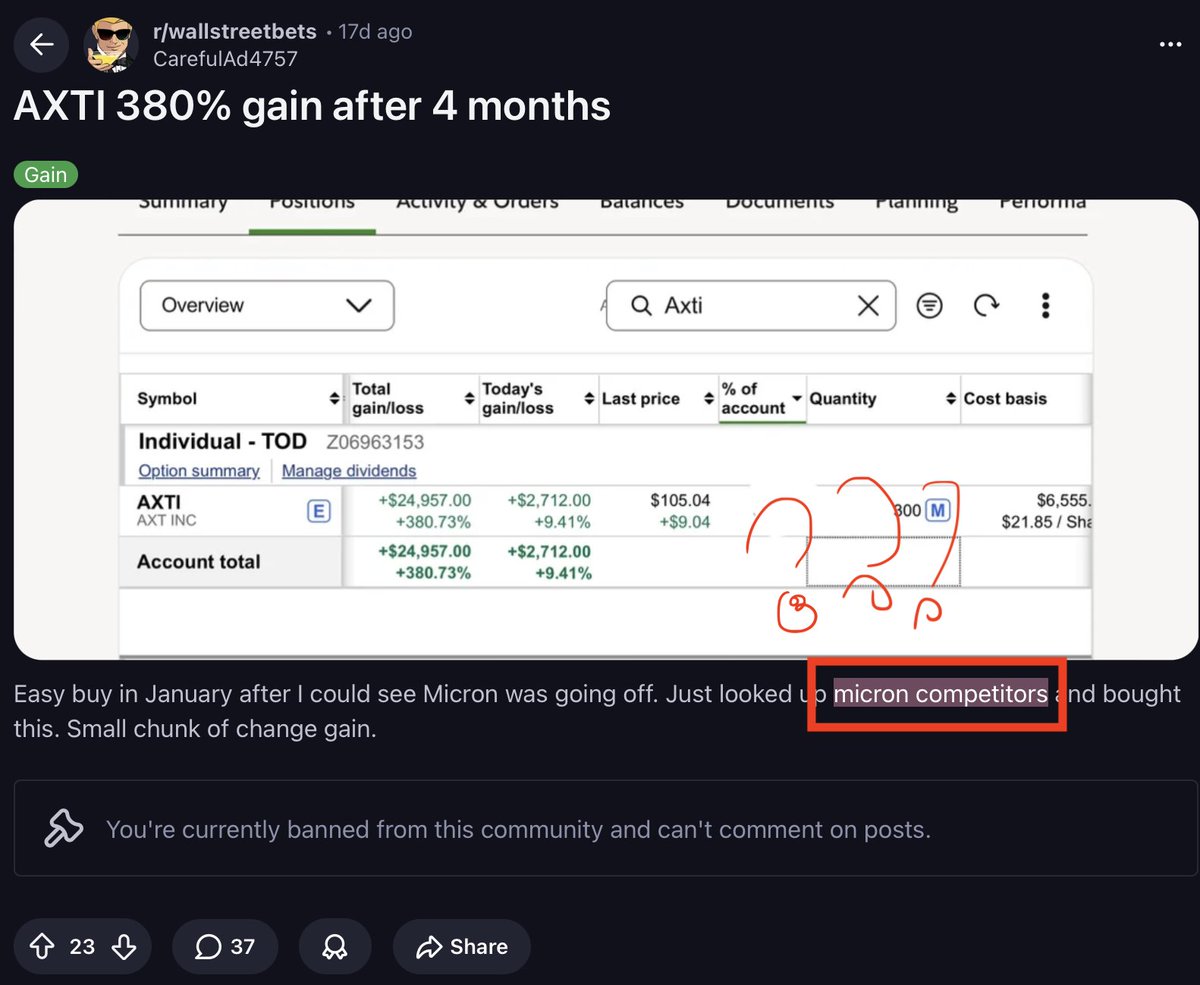This screenshot has width=1200, height=985.
Task: Open the Manage dividends link
Action: click(x=349, y=471)
